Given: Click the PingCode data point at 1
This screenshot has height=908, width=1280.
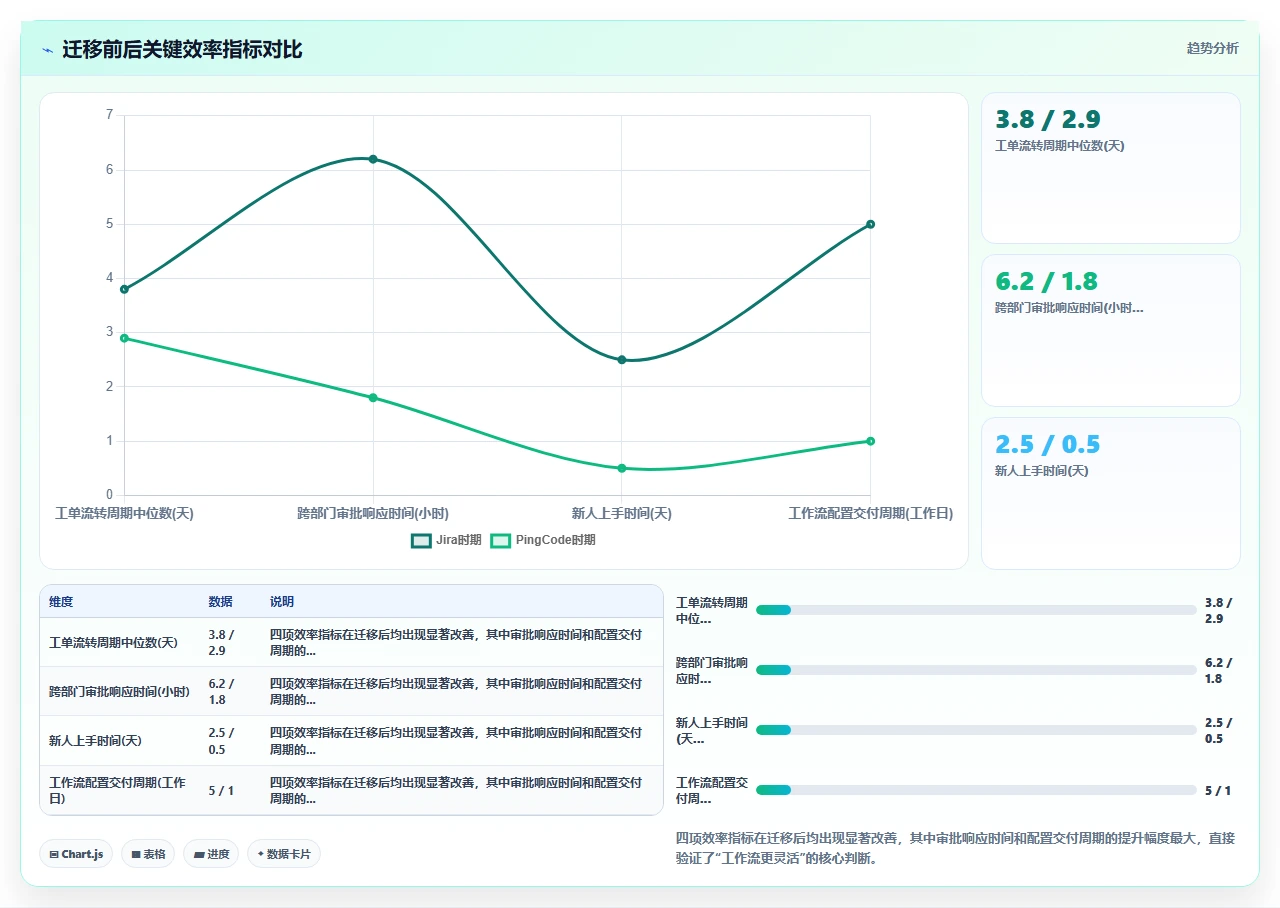Looking at the screenshot, I should tap(870, 441).
